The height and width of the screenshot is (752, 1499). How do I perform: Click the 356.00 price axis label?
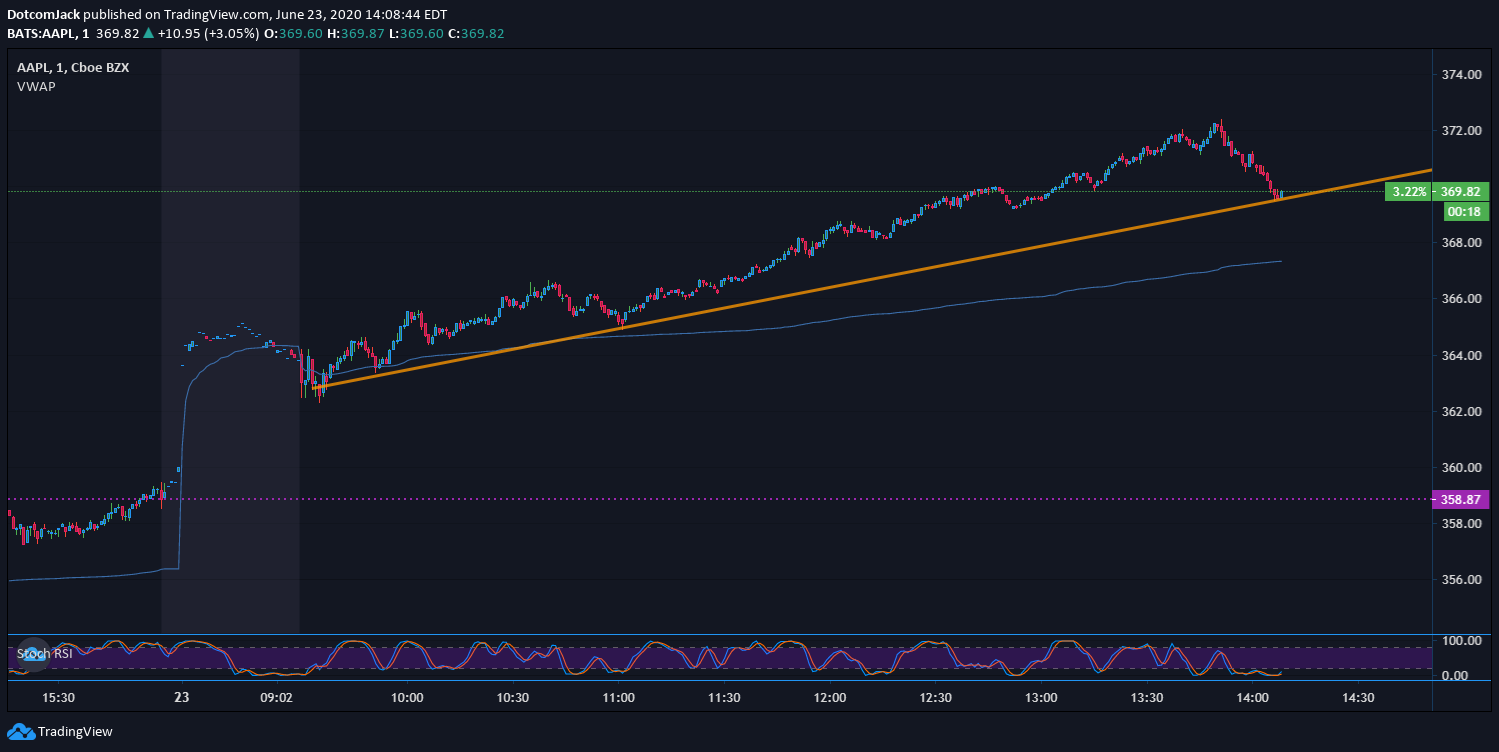(x=1461, y=580)
